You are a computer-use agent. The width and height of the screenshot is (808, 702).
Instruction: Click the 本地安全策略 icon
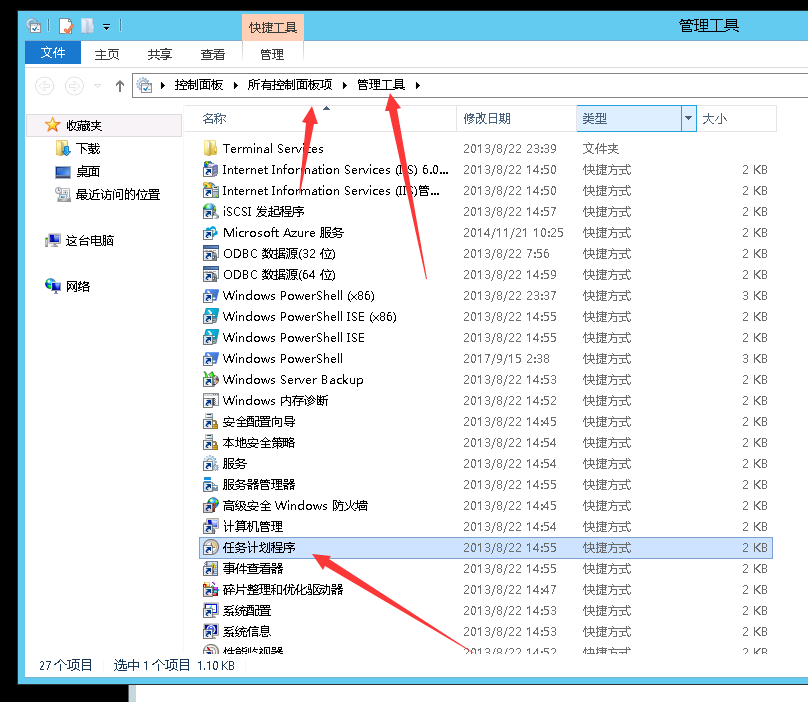click(210, 443)
